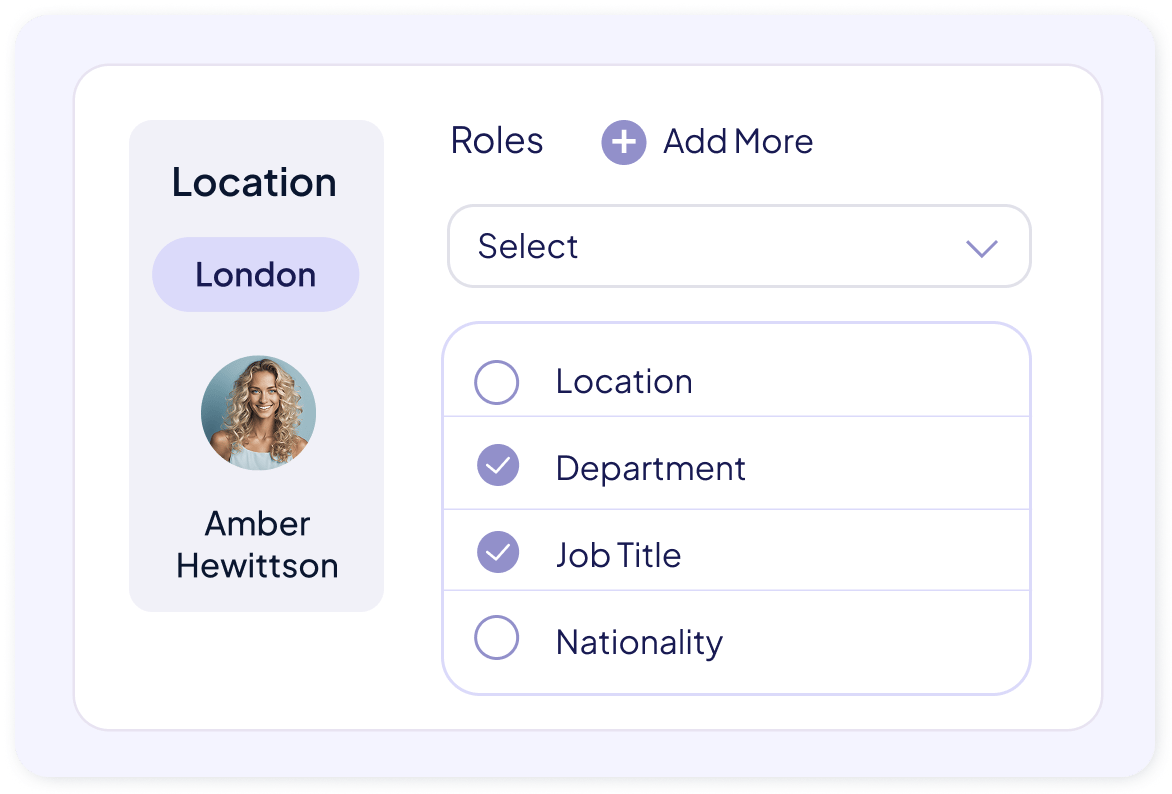Screen dimensions: 1172x794
Task: Select the Location row label in list
Action: (624, 382)
